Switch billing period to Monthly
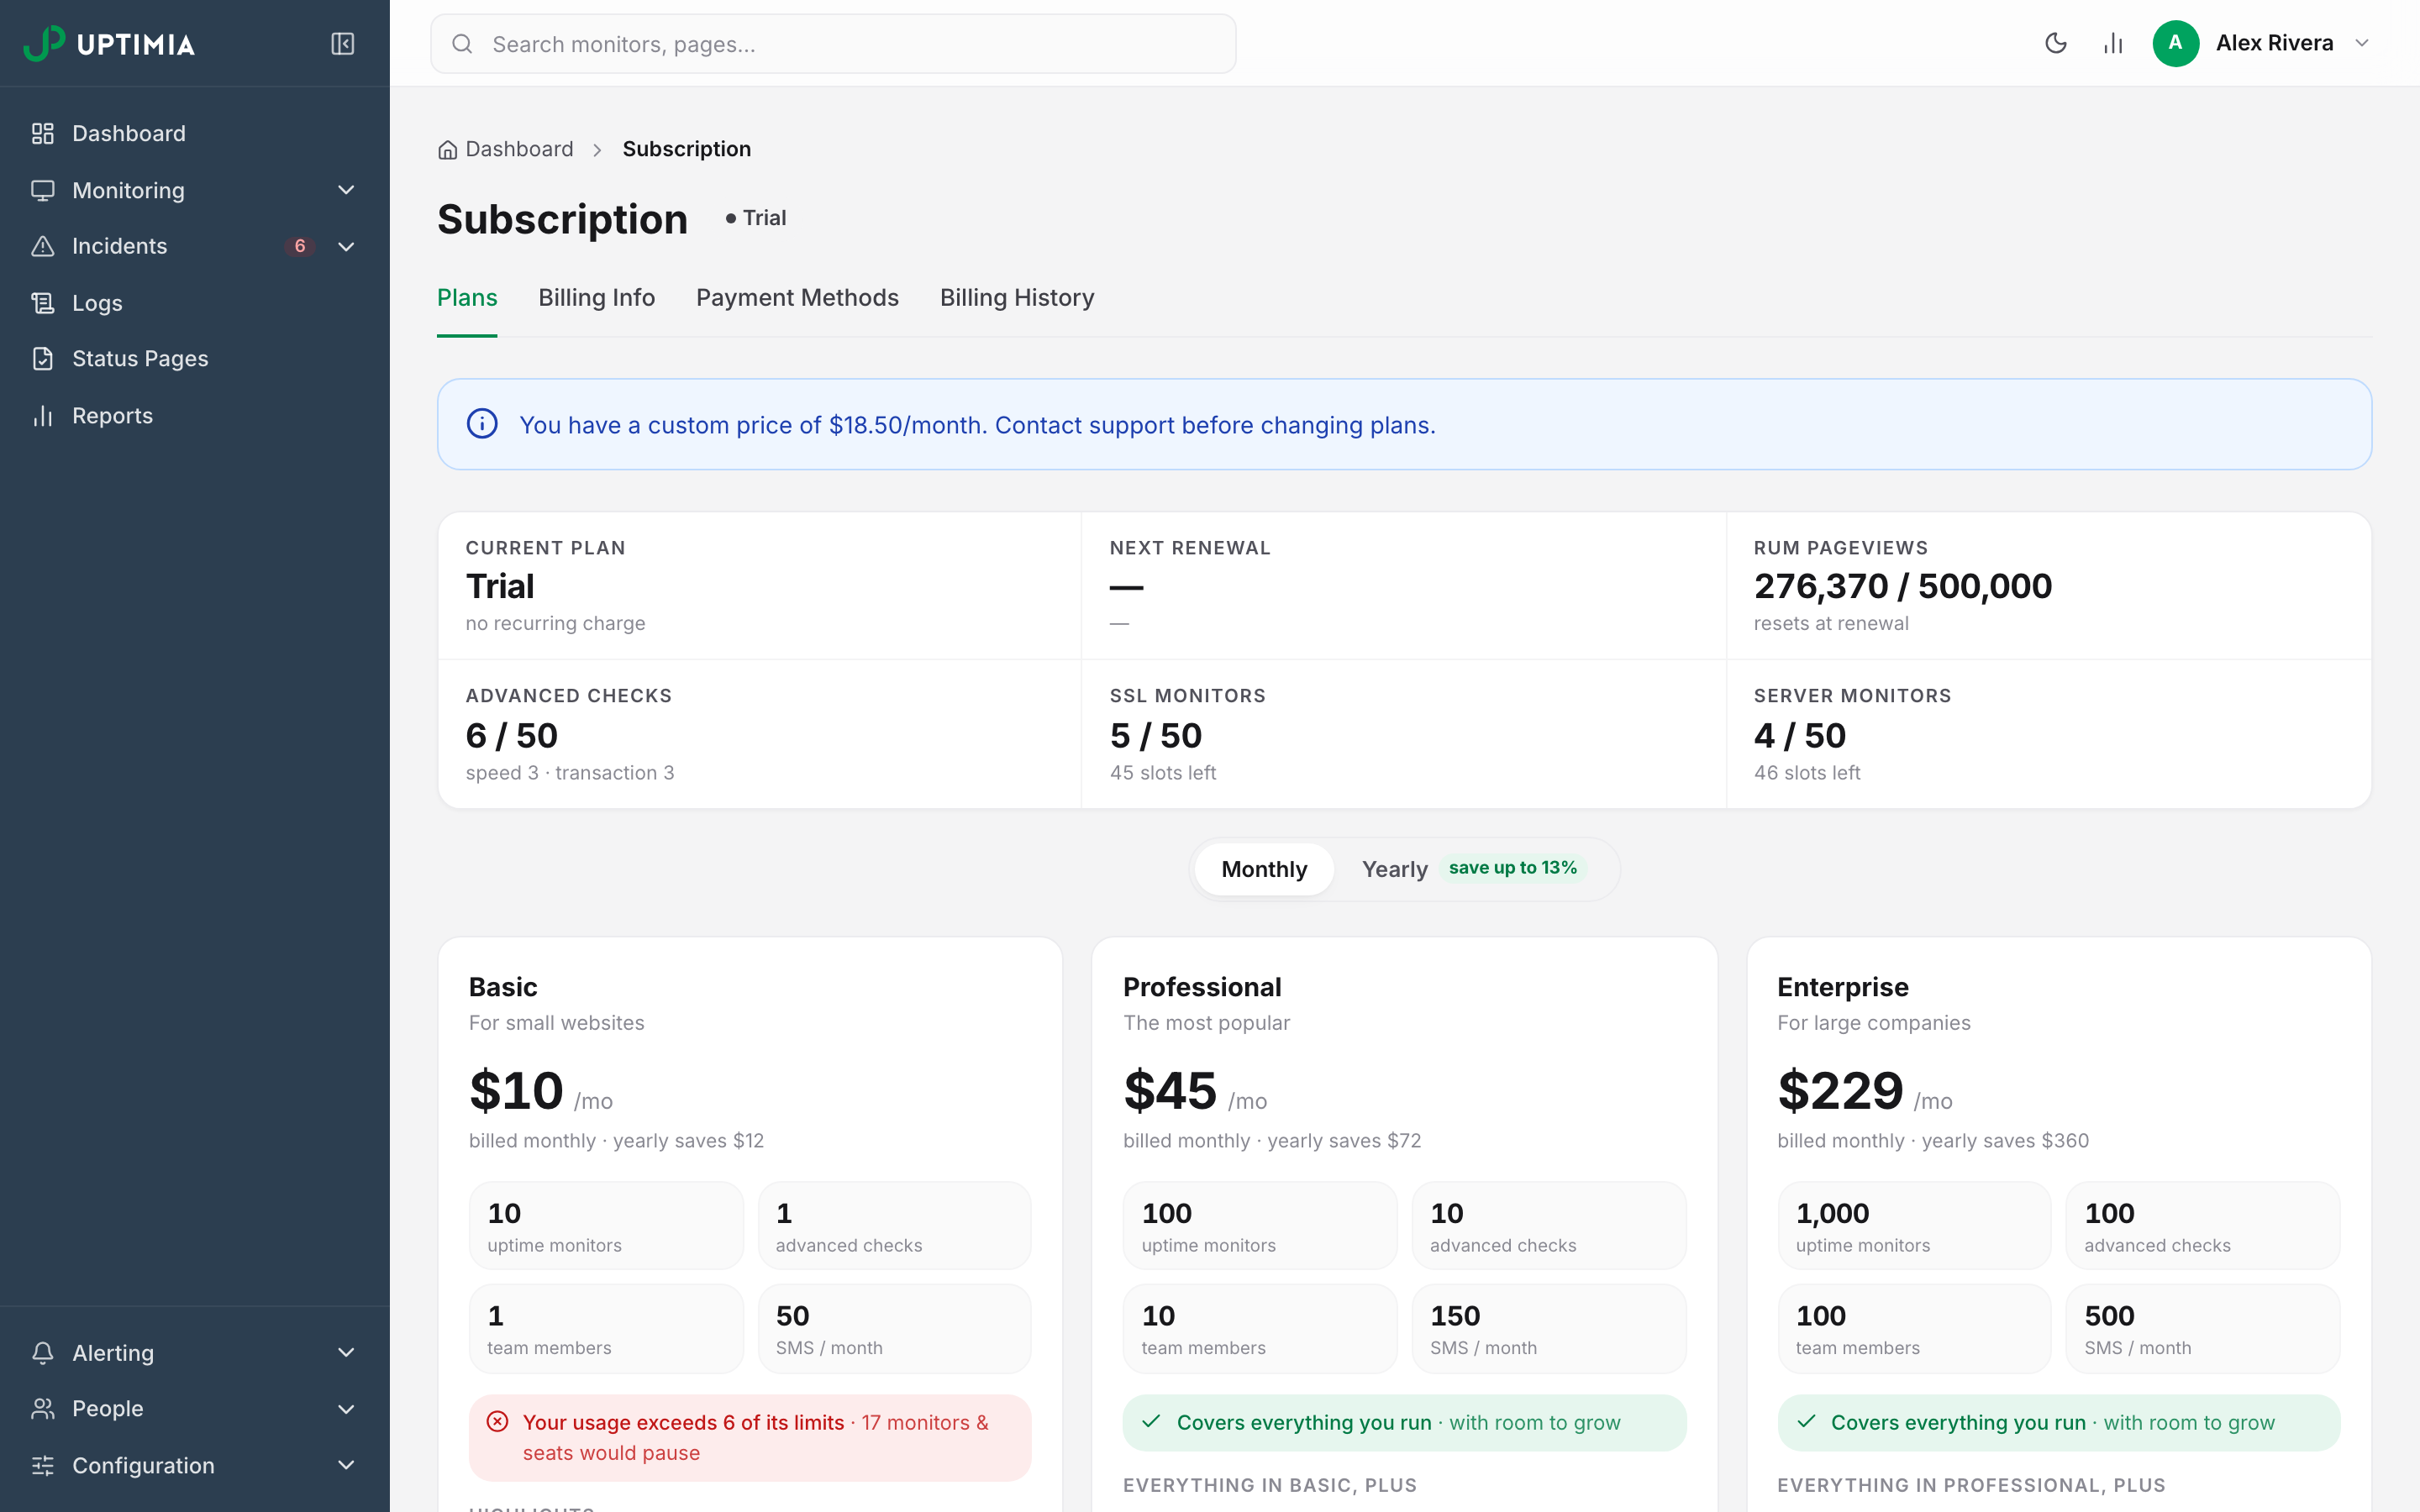This screenshot has height=1512, width=2420. [1264, 869]
